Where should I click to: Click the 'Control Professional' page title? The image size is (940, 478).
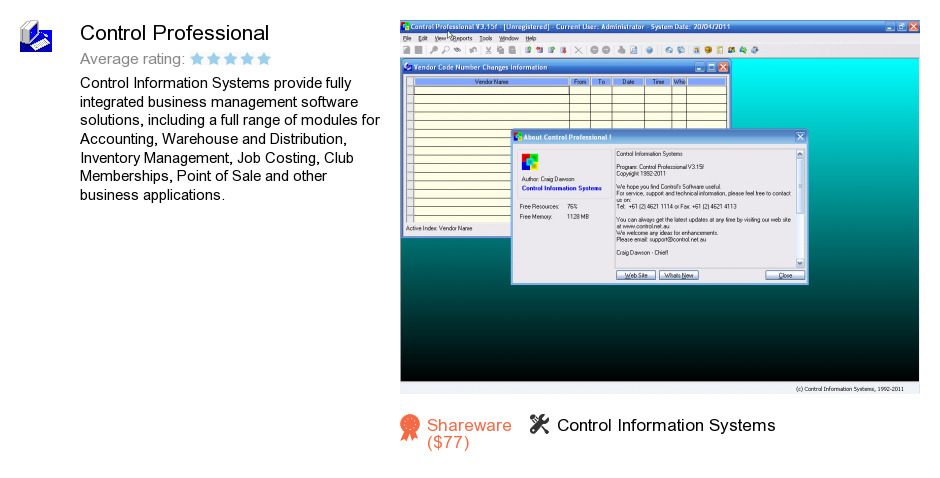174,33
